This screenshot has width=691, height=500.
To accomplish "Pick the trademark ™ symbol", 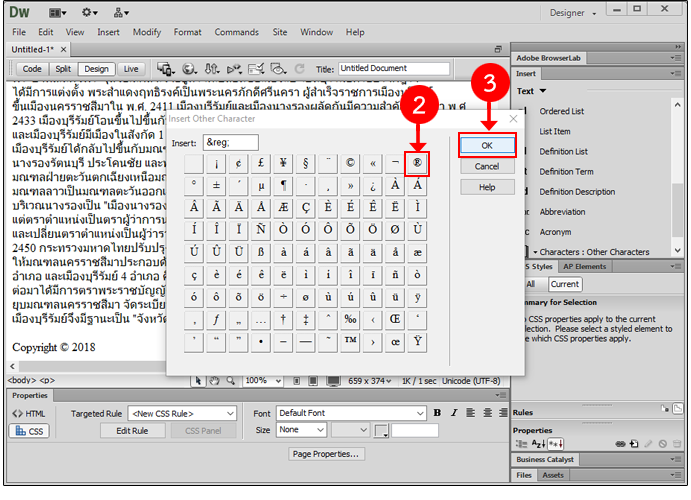I will (x=349, y=340).
